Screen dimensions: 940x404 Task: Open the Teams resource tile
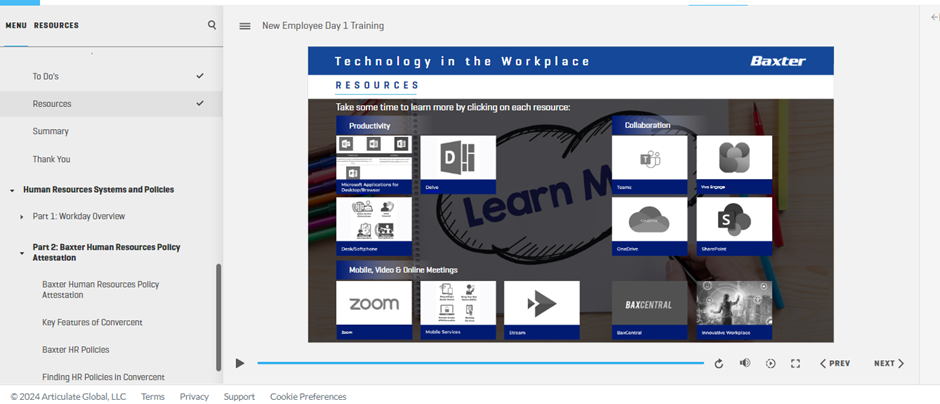point(650,165)
